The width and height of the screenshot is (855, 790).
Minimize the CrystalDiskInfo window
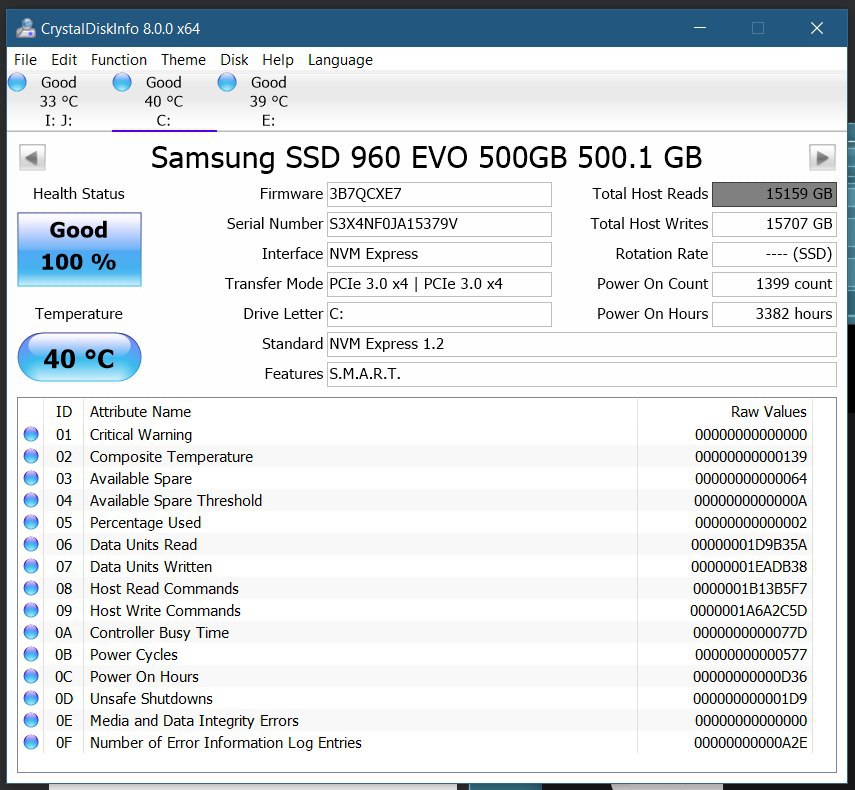pos(700,28)
